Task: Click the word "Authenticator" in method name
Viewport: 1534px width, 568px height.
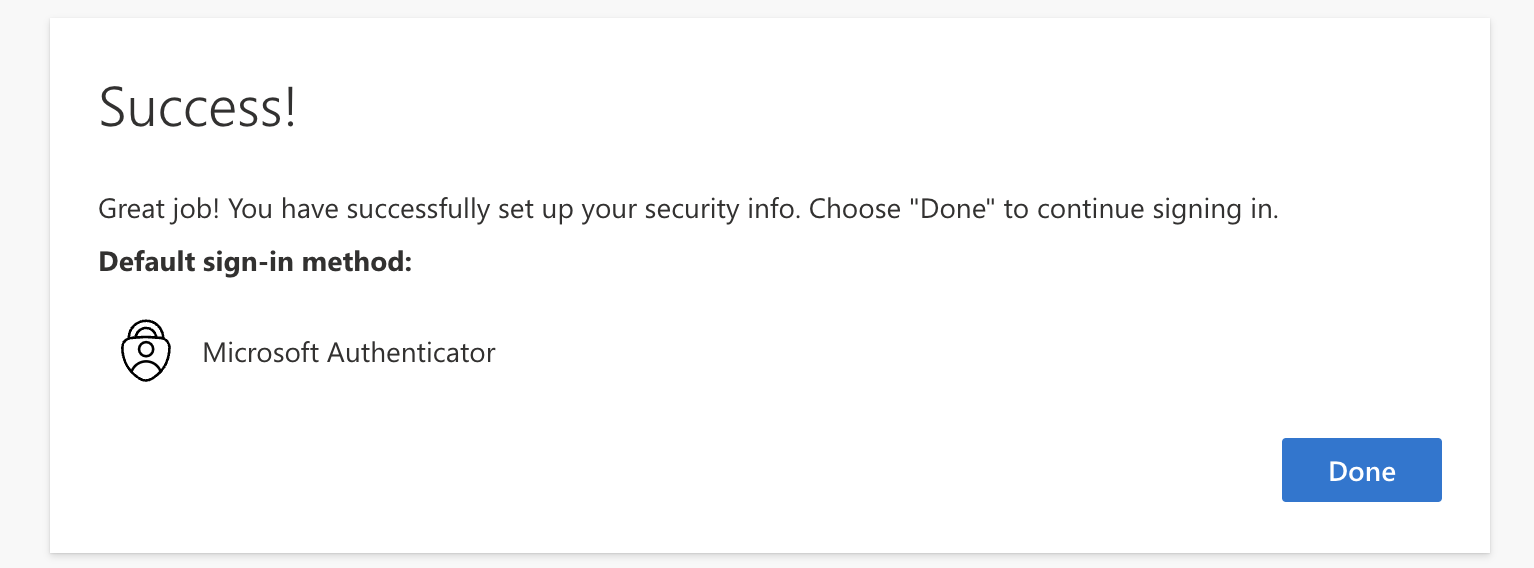Action: coord(411,352)
